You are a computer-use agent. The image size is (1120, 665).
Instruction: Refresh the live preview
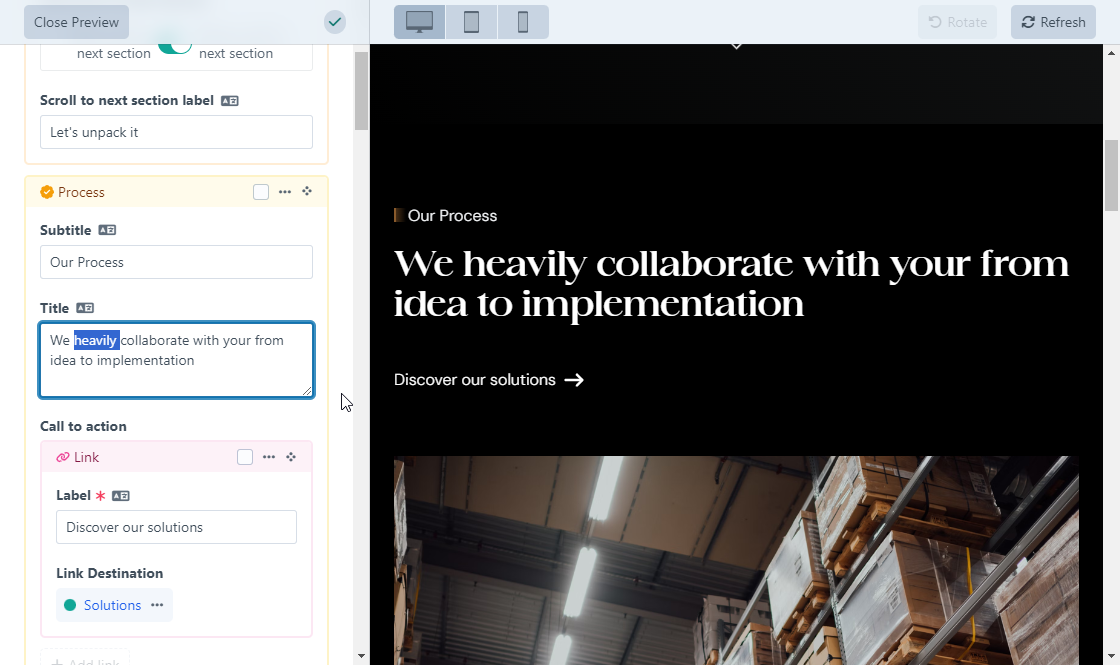1053,22
